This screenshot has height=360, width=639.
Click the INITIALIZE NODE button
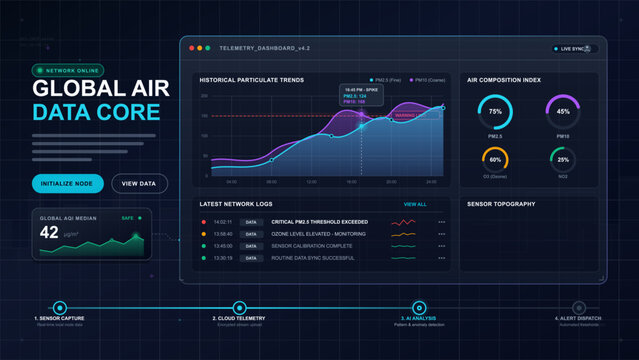point(68,183)
